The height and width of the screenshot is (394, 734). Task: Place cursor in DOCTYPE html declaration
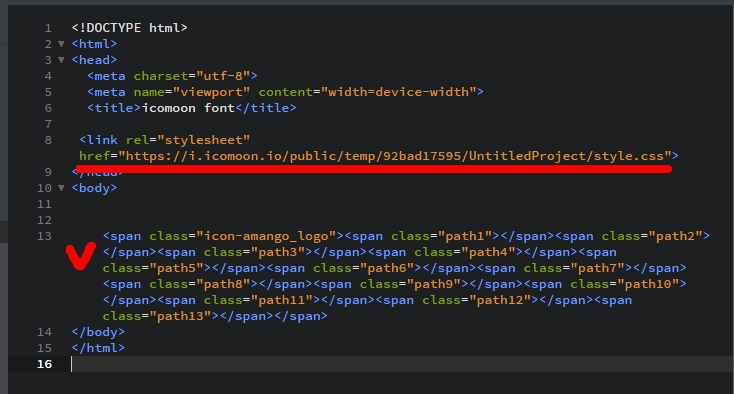point(129,28)
